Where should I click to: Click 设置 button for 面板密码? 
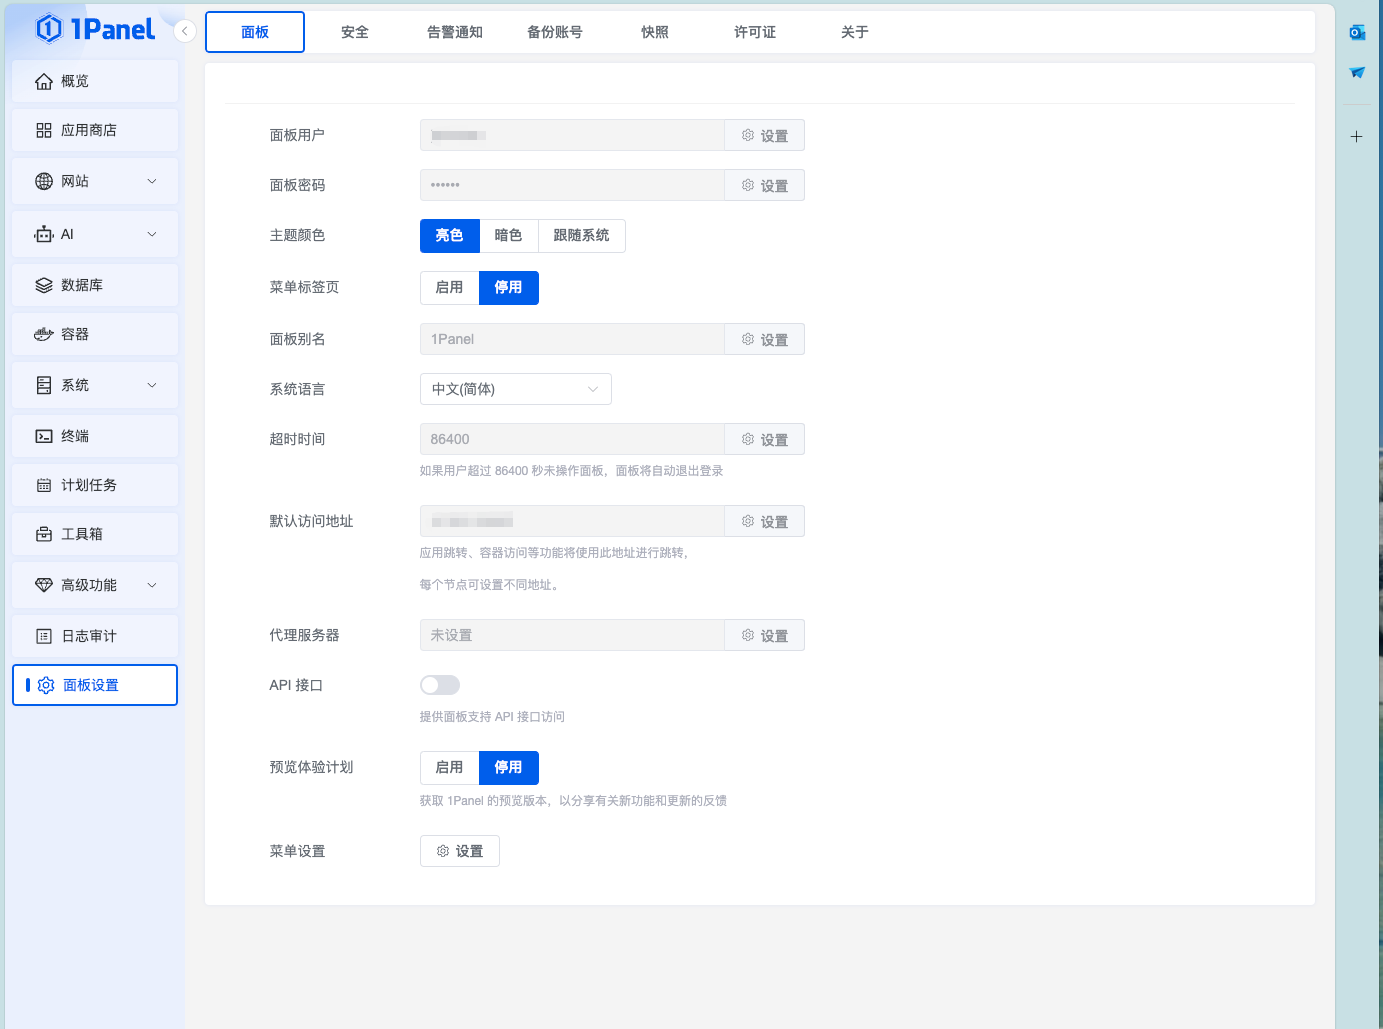(764, 186)
